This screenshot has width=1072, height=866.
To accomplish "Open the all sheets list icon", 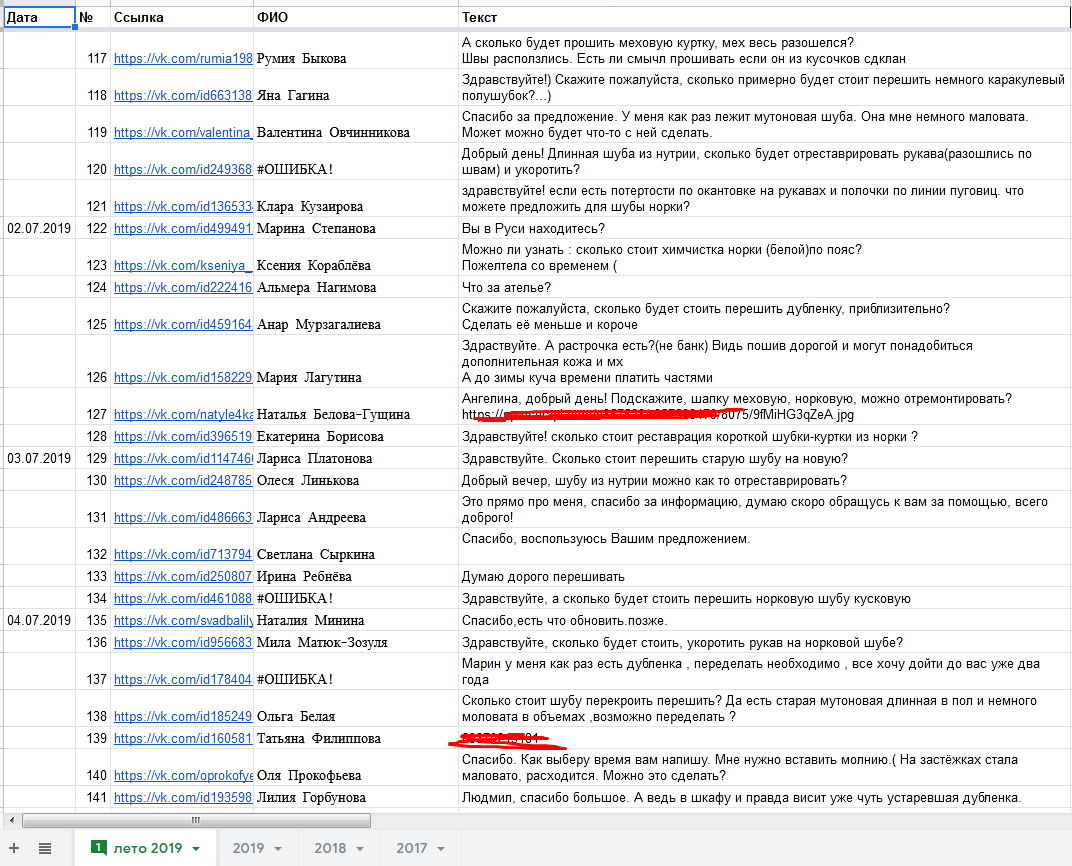I will pos(44,848).
